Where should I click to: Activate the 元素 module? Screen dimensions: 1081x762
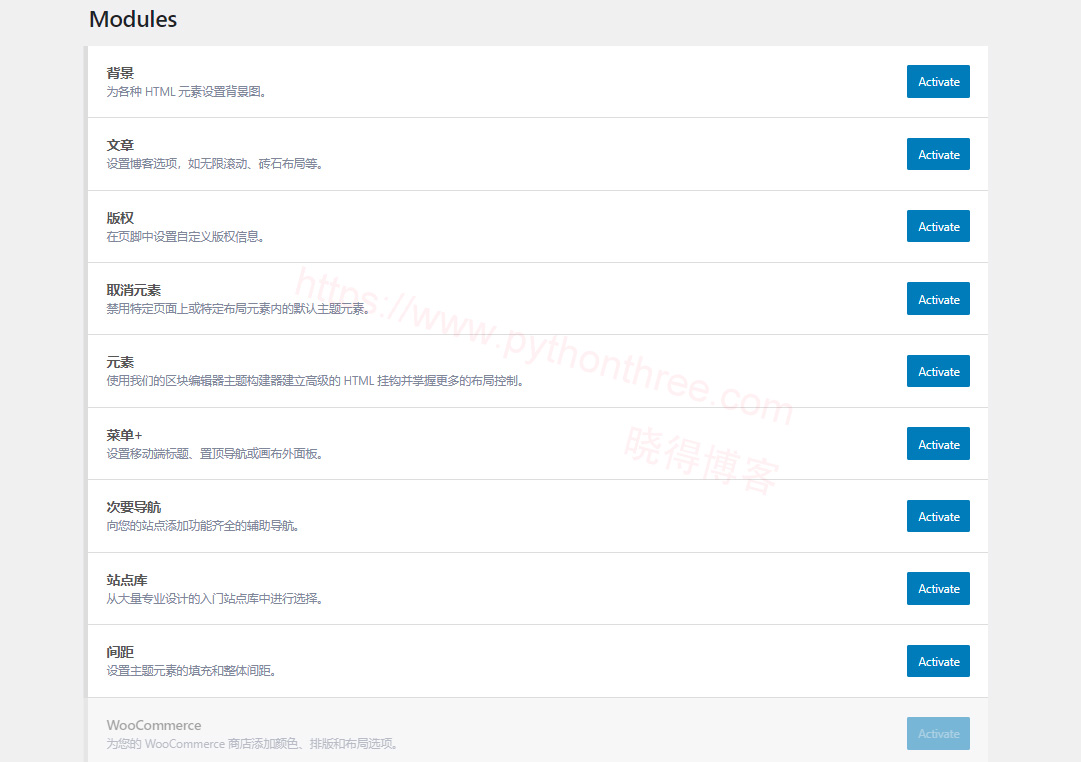[x=938, y=371]
